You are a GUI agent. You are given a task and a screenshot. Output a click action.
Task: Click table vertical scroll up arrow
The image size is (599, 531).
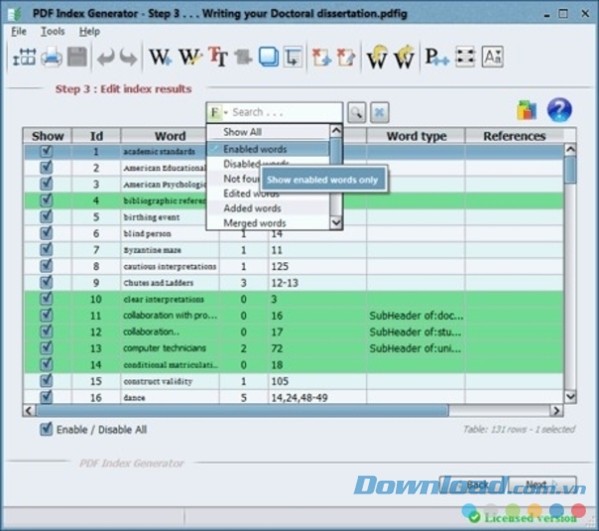coord(570,150)
